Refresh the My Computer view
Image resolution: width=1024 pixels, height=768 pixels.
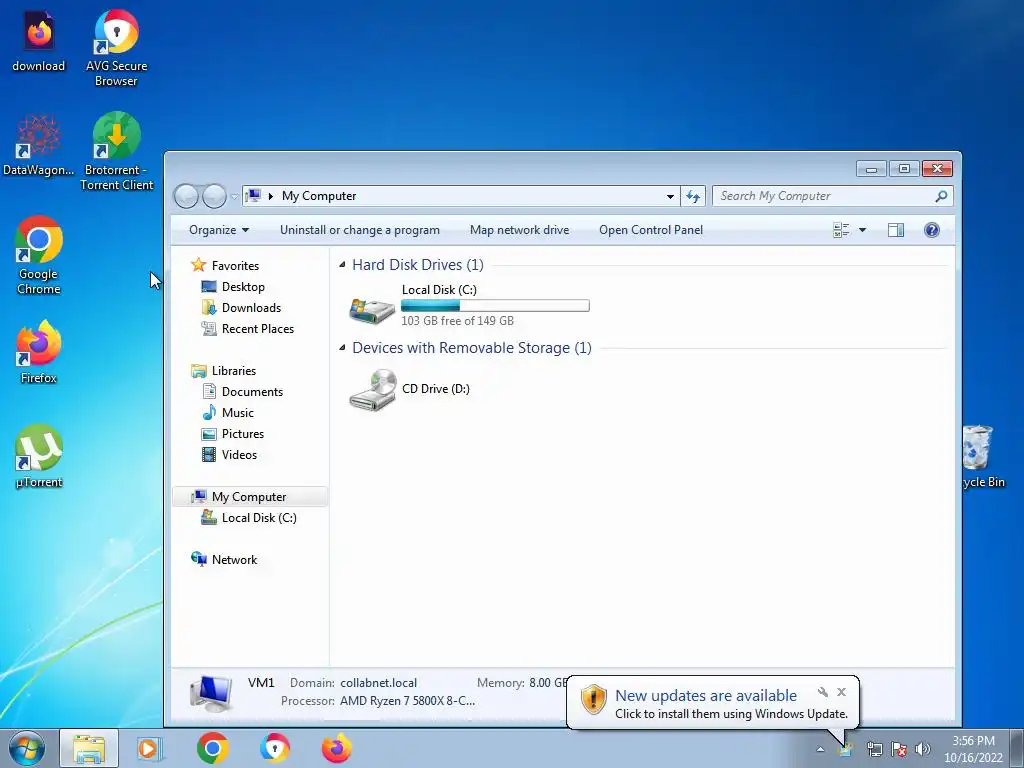point(693,196)
